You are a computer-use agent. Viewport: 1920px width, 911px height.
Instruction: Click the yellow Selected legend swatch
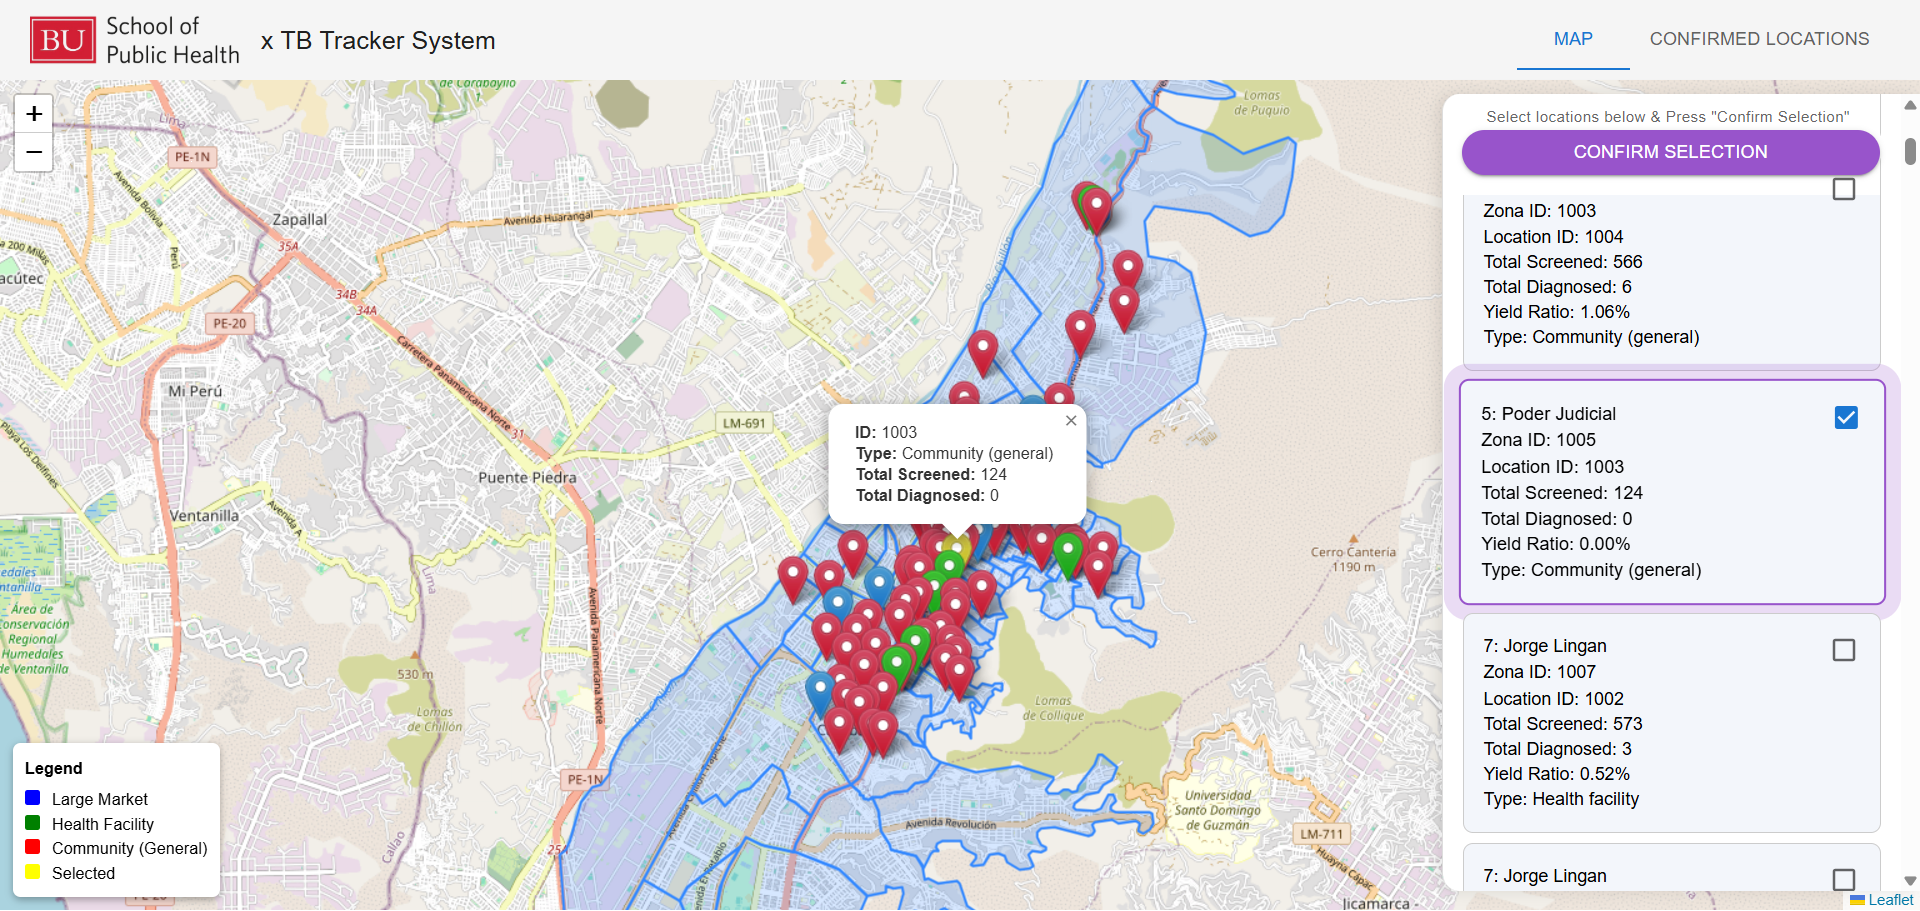[x=33, y=872]
